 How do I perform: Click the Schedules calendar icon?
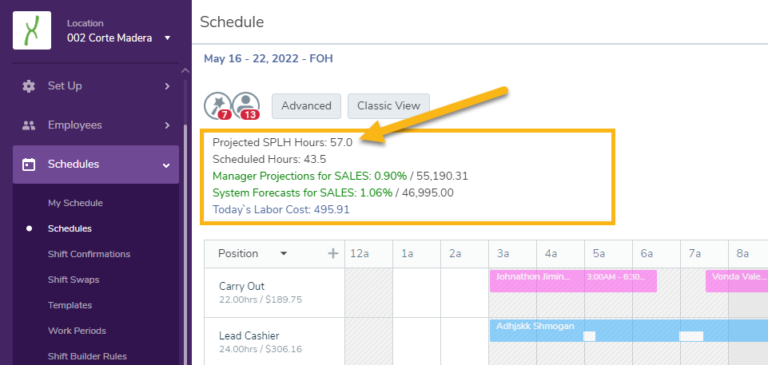click(x=29, y=165)
